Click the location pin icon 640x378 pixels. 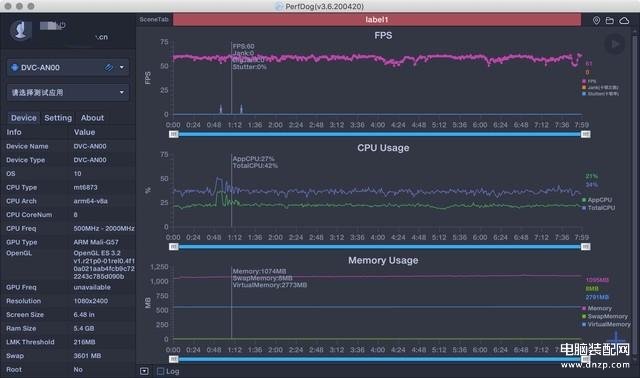(596, 20)
